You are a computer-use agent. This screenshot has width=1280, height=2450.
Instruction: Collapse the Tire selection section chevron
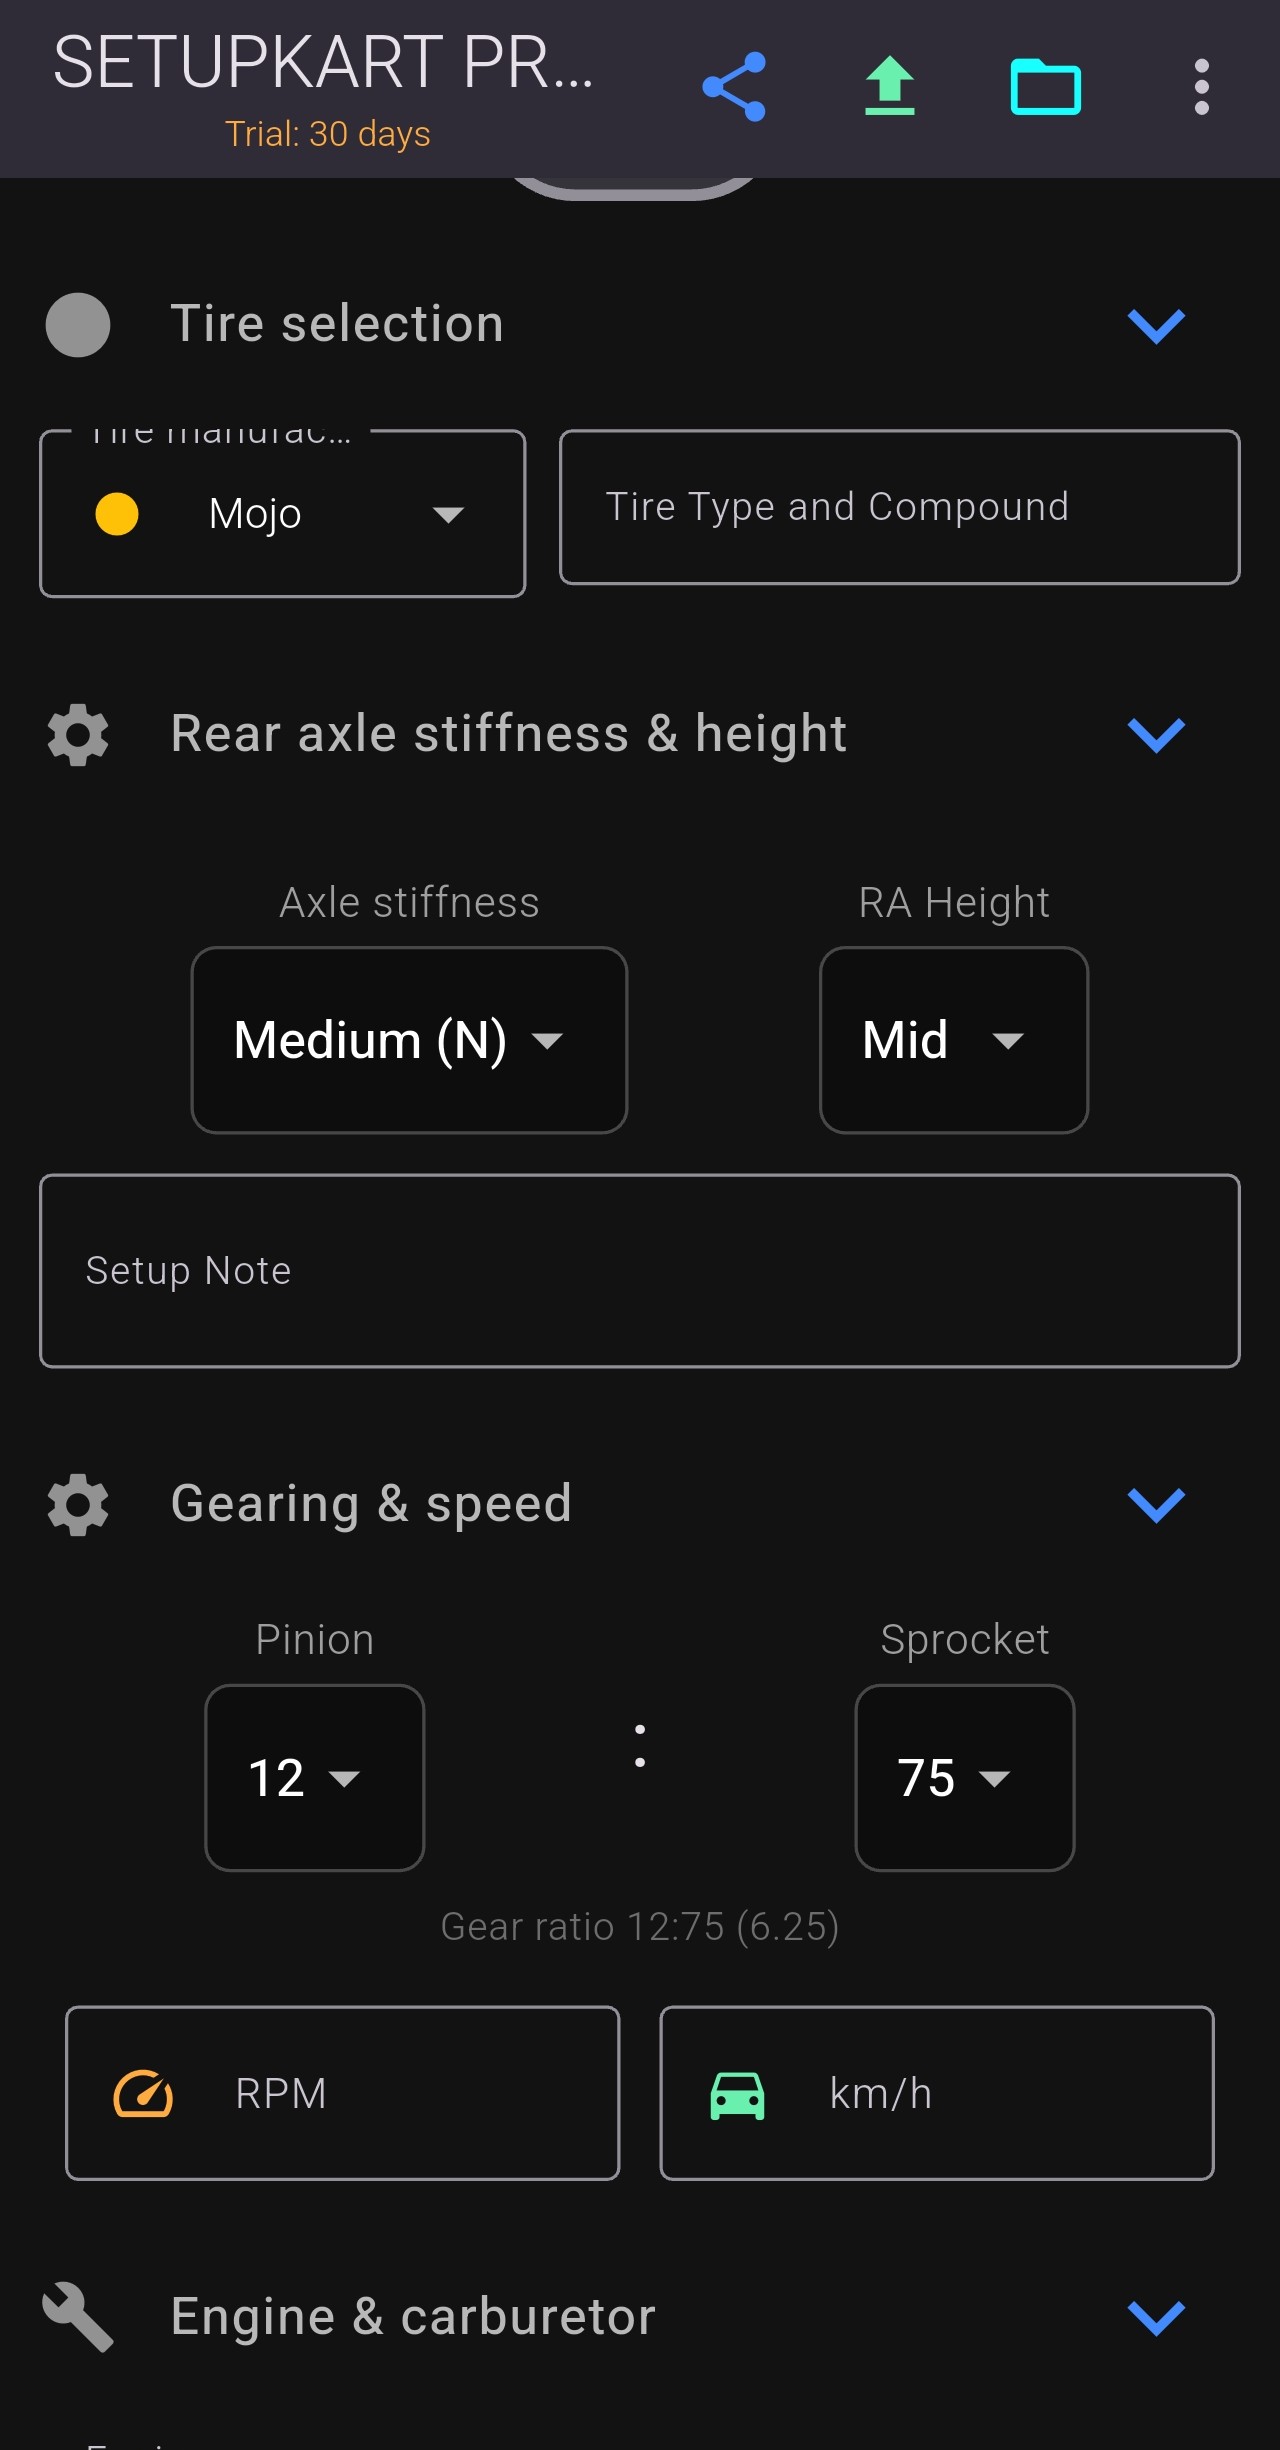tap(1156, 325)
